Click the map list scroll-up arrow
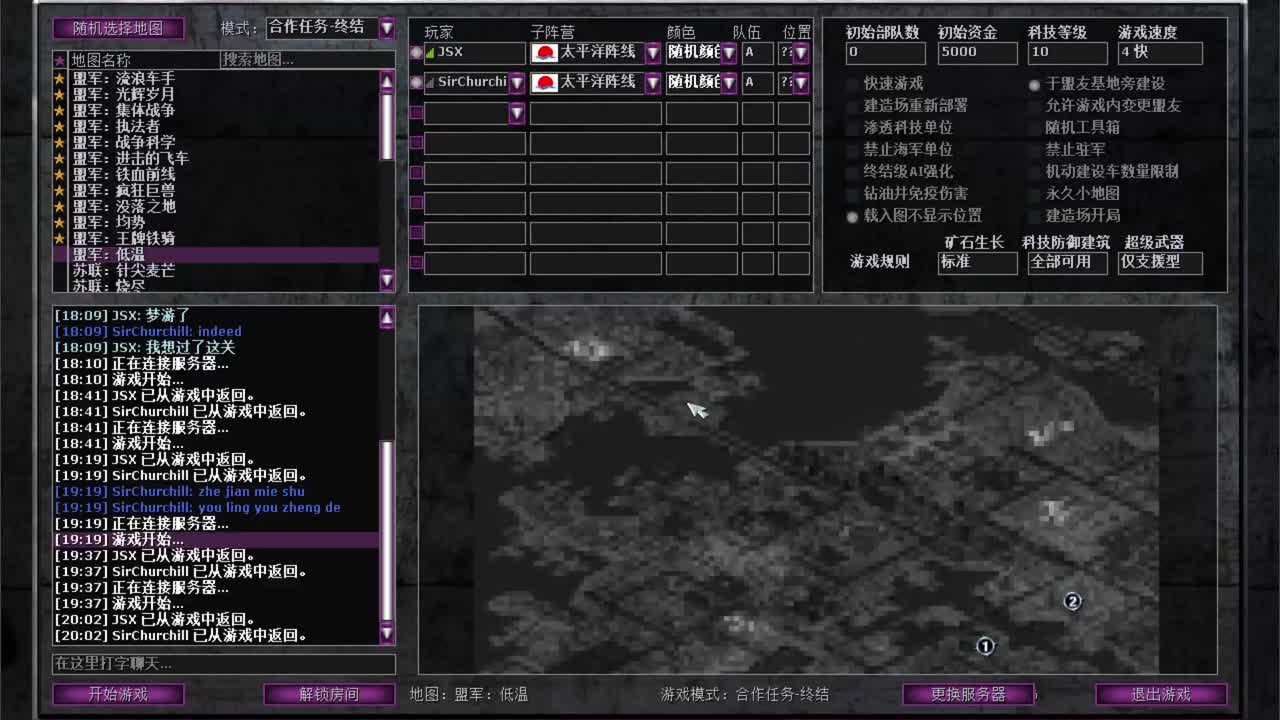 coord(387,80)
